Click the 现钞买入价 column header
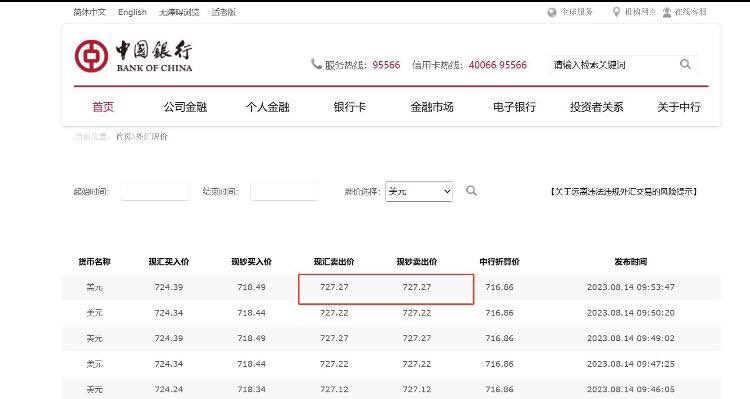 click(251, 262)
